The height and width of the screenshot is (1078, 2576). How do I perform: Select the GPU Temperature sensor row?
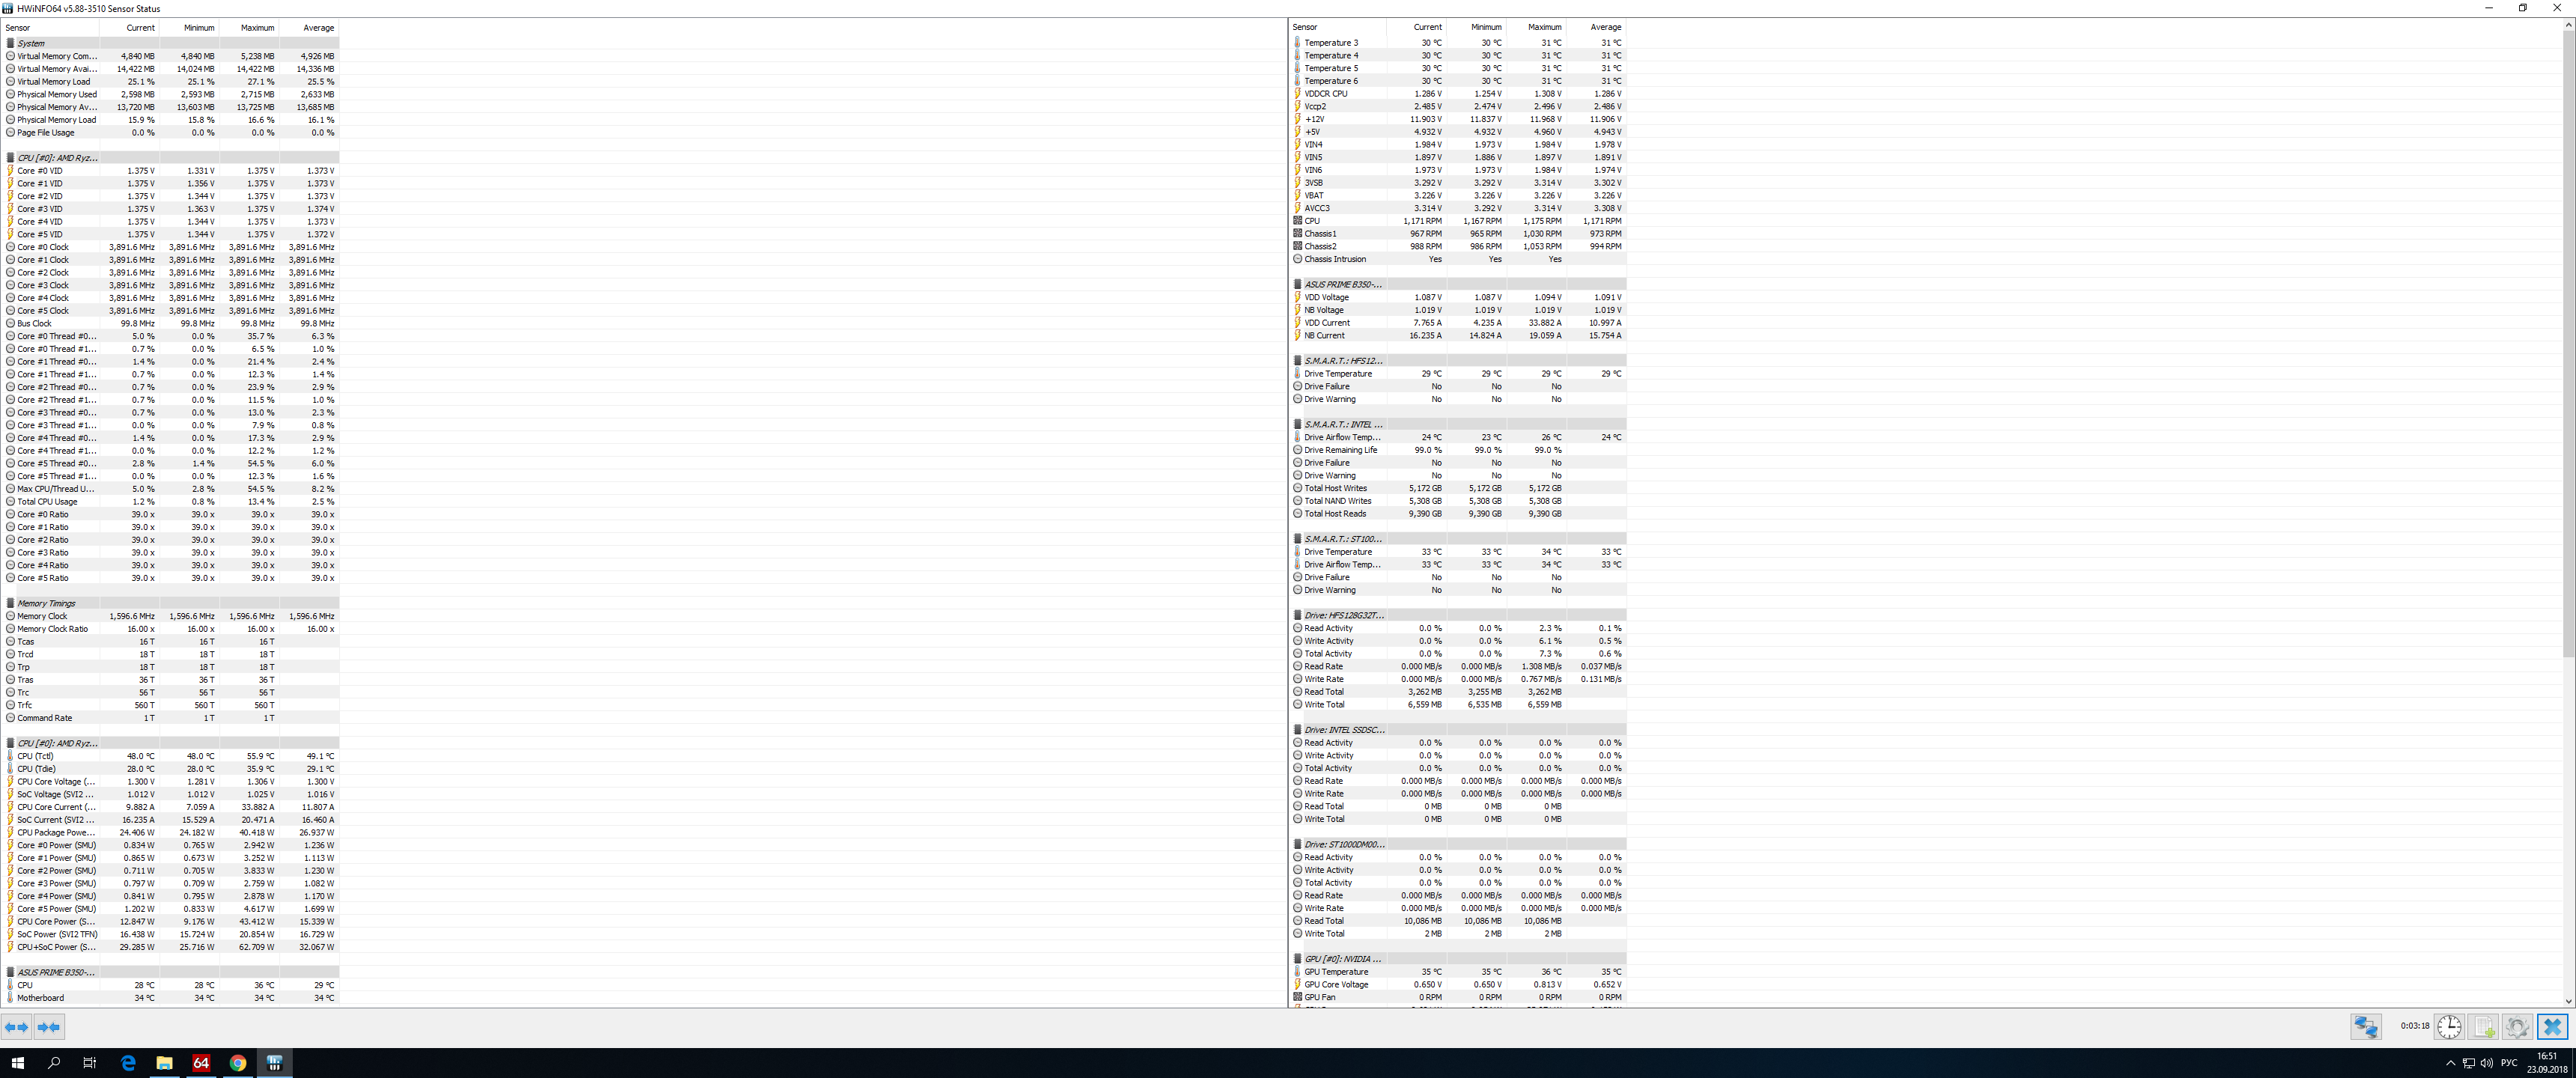[x=1336, y=972]
